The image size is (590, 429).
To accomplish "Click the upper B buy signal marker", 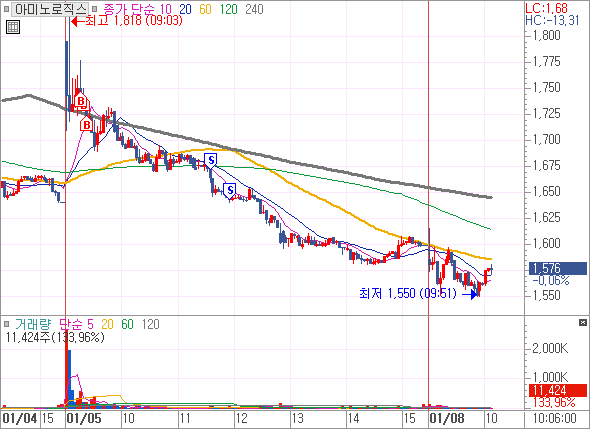I will 81,101.
